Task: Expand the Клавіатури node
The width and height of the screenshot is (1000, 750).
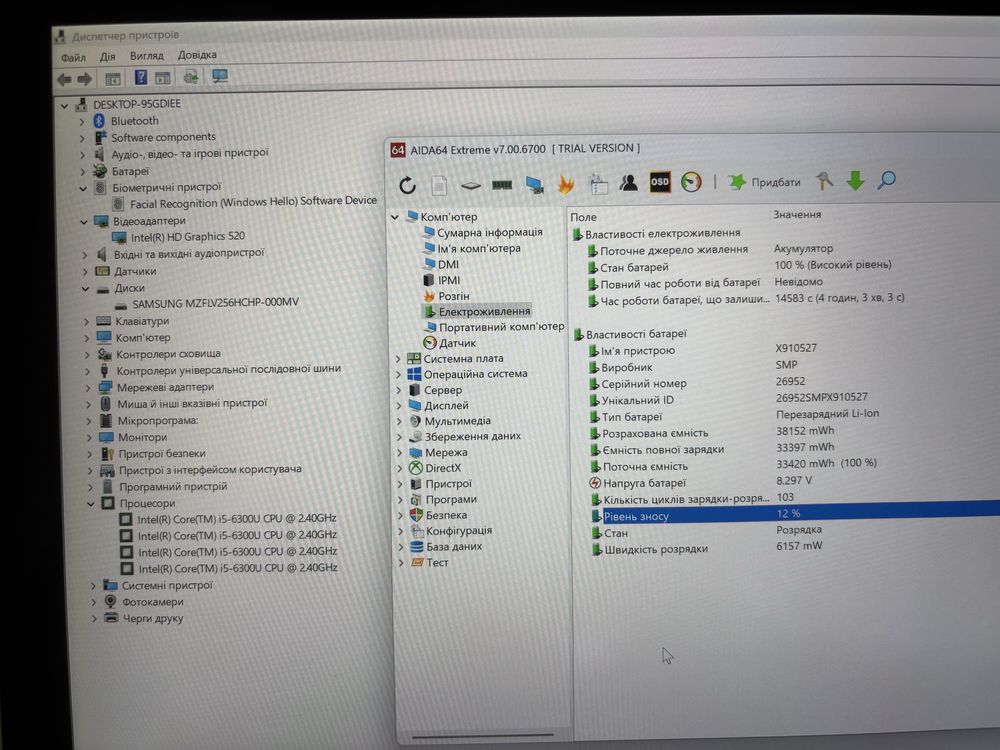Action: tap(86, 322)
